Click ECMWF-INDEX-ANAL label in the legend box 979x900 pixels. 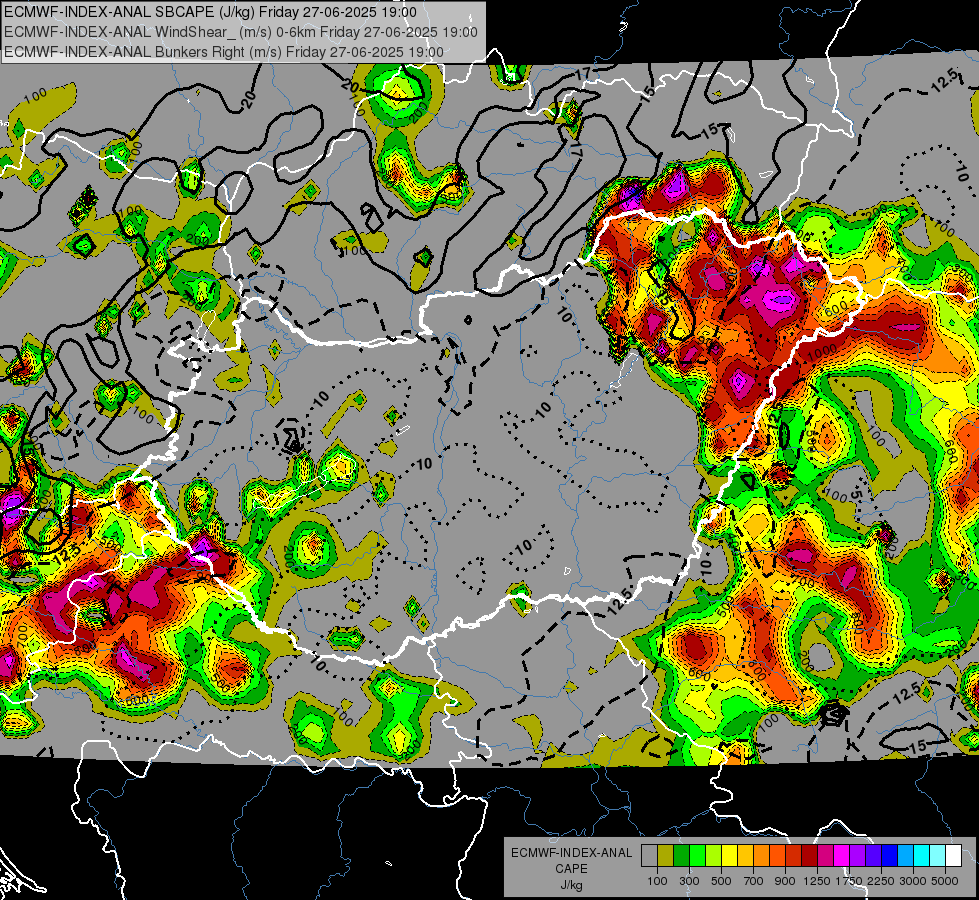(571, 853)
